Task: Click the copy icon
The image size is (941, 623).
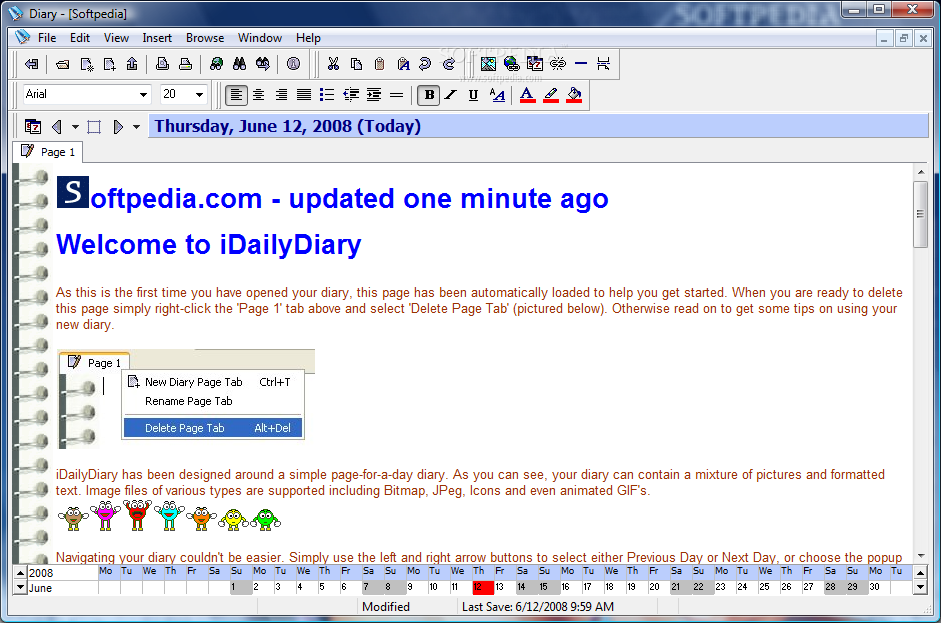Action: coord(356,64)
